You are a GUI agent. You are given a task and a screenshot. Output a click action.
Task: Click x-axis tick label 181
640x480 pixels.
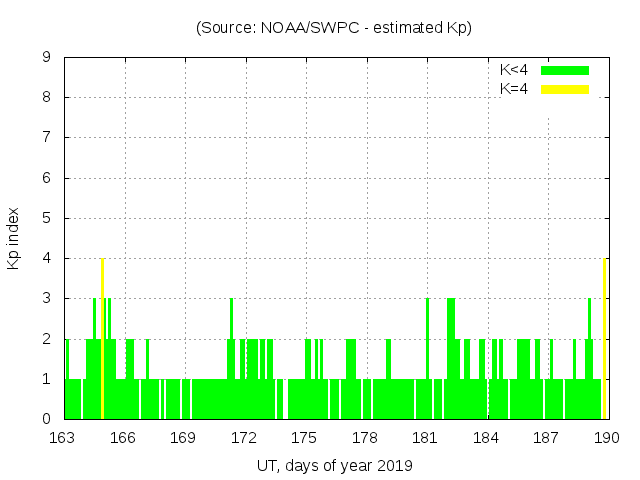(425, 437)
